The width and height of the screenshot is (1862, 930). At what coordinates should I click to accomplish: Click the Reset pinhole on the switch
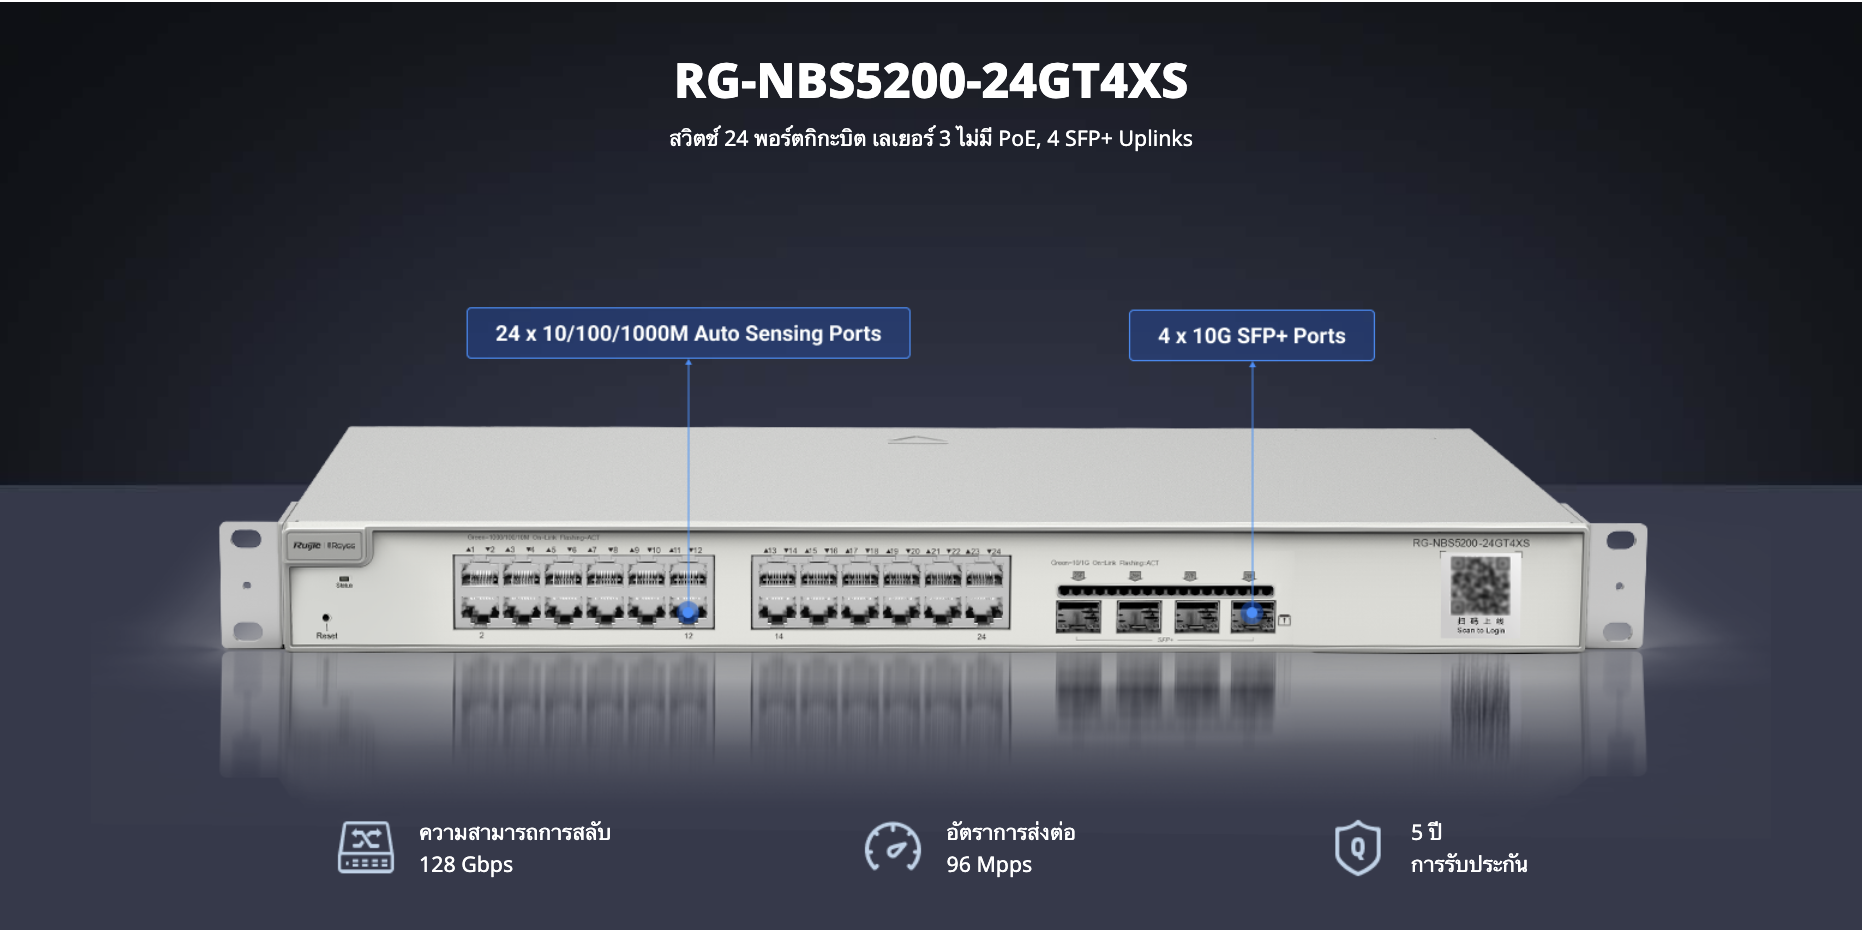(326, 619)
